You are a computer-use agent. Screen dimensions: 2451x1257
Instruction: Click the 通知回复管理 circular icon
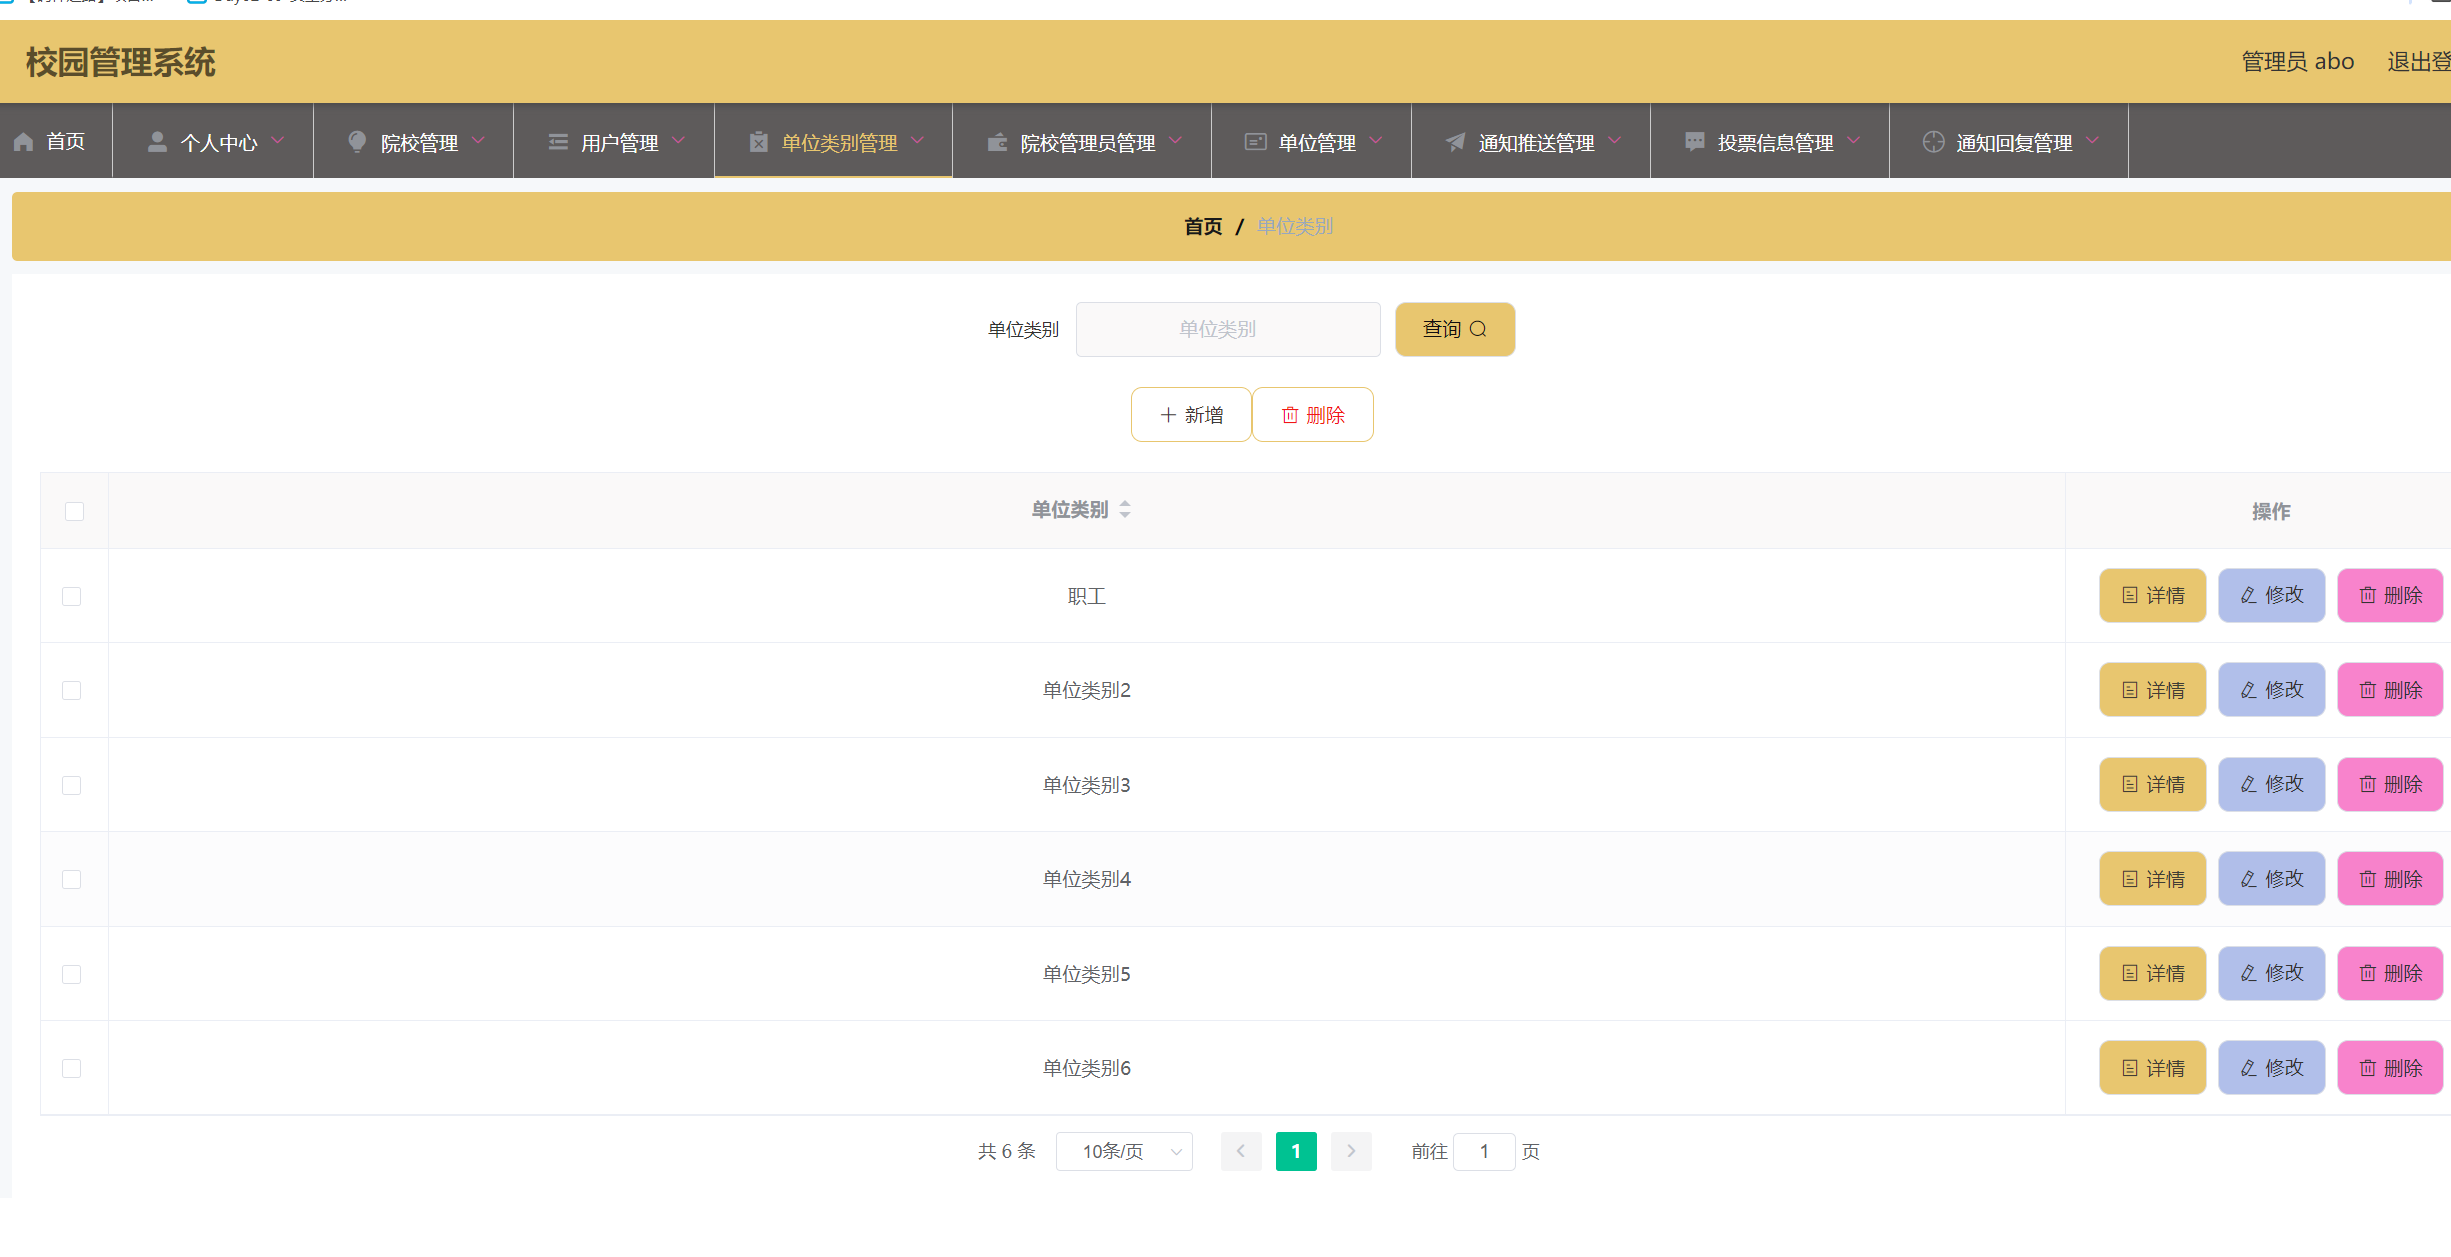1933,142
